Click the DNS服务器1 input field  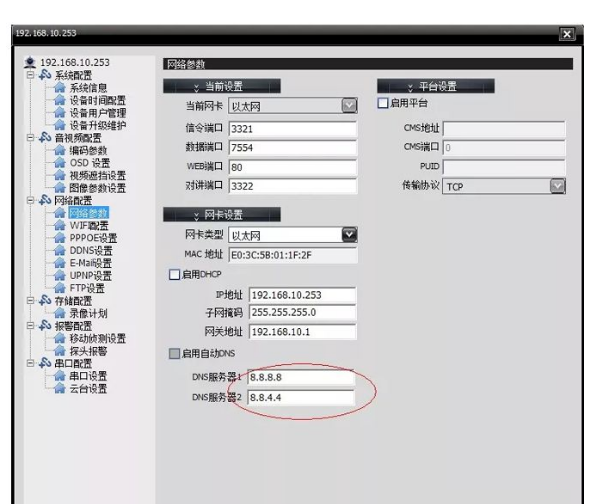[x=301, y=377]
